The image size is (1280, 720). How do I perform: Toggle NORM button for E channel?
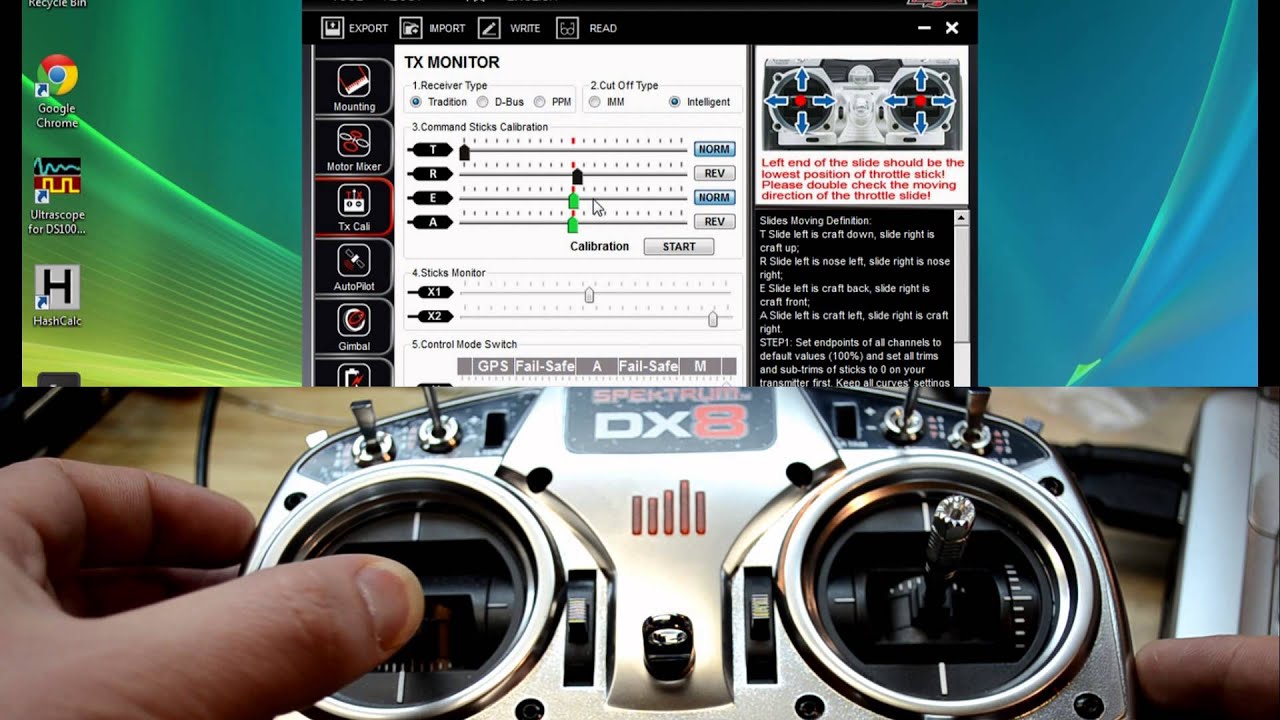(x=714, y=197)
